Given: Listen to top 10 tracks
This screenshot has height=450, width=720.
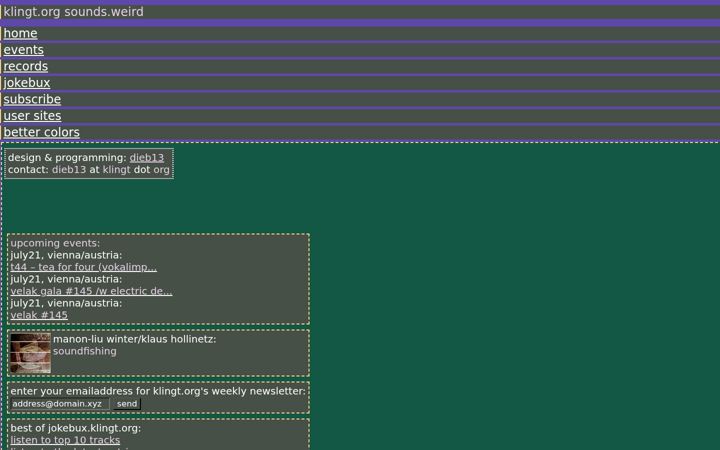Looking at the screenshot, I should pos(65,440).
